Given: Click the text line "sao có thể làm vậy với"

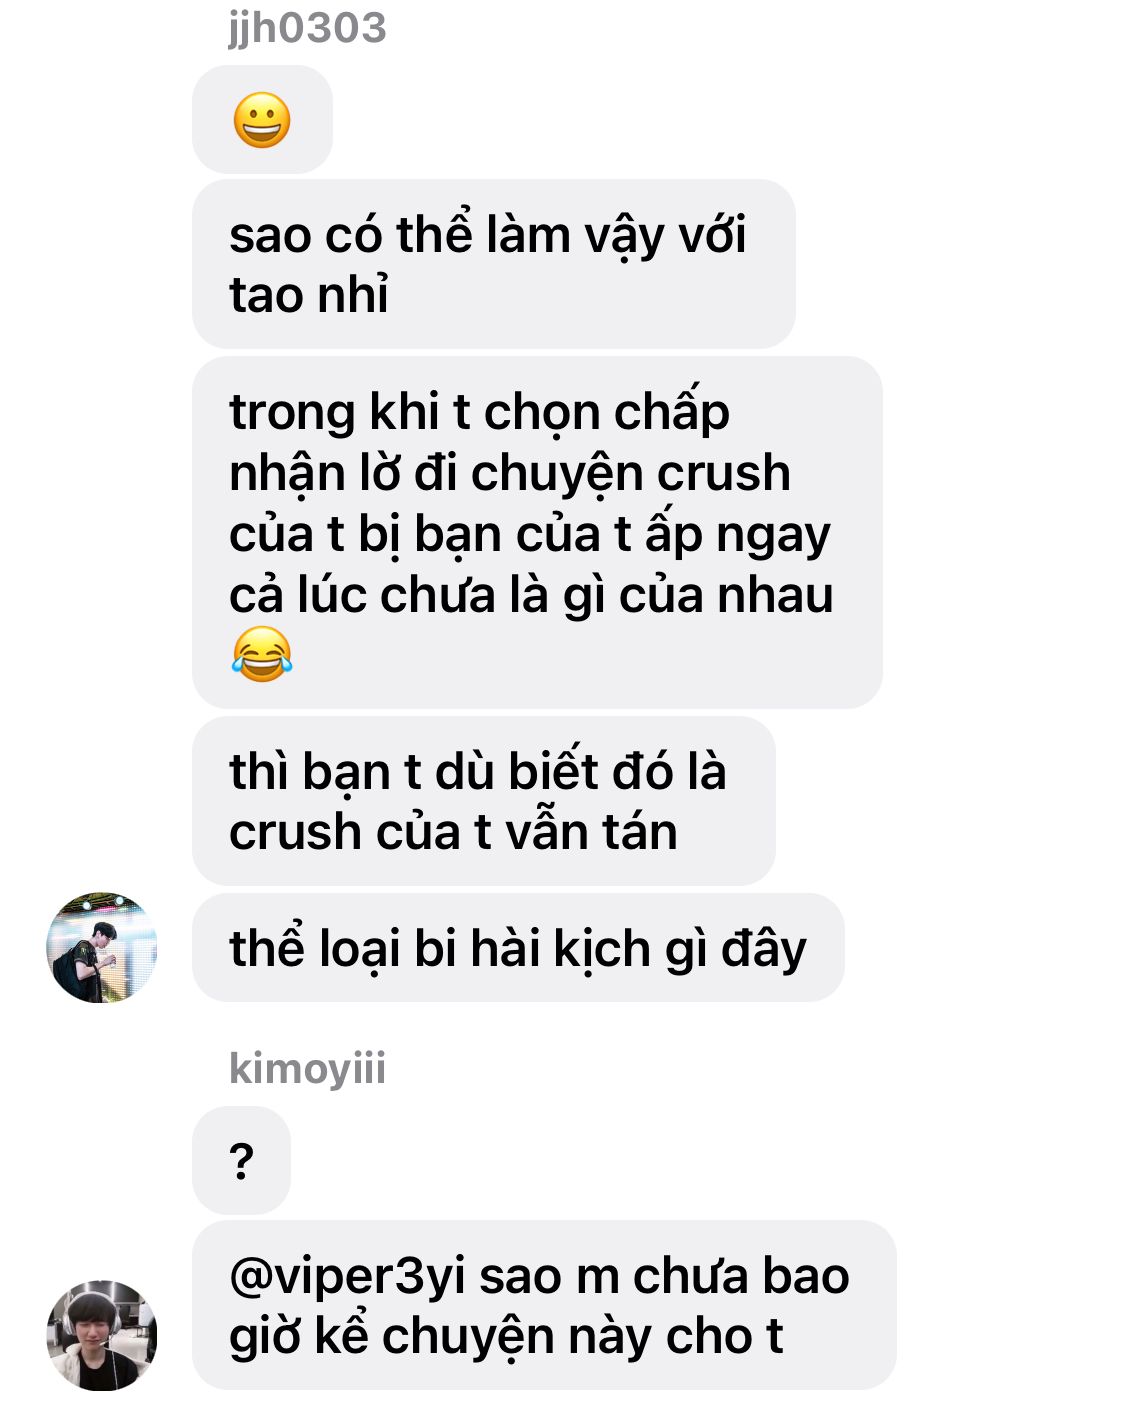Looking at the screenshot, I should point(488,235).
